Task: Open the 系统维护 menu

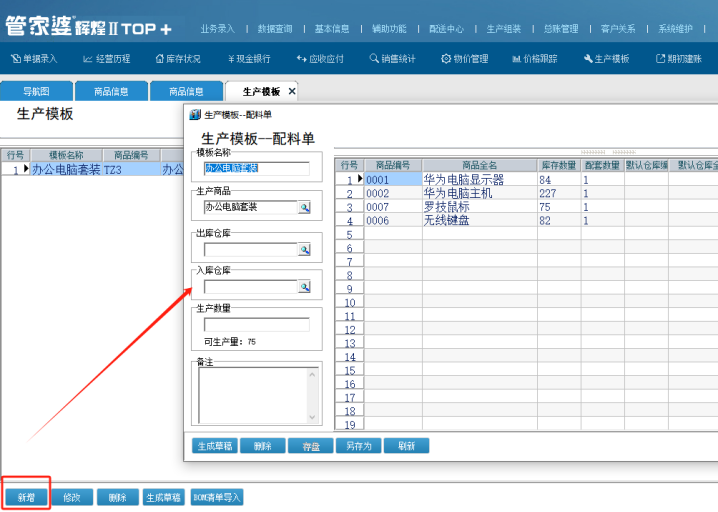Action: click(x=675, y=29)
